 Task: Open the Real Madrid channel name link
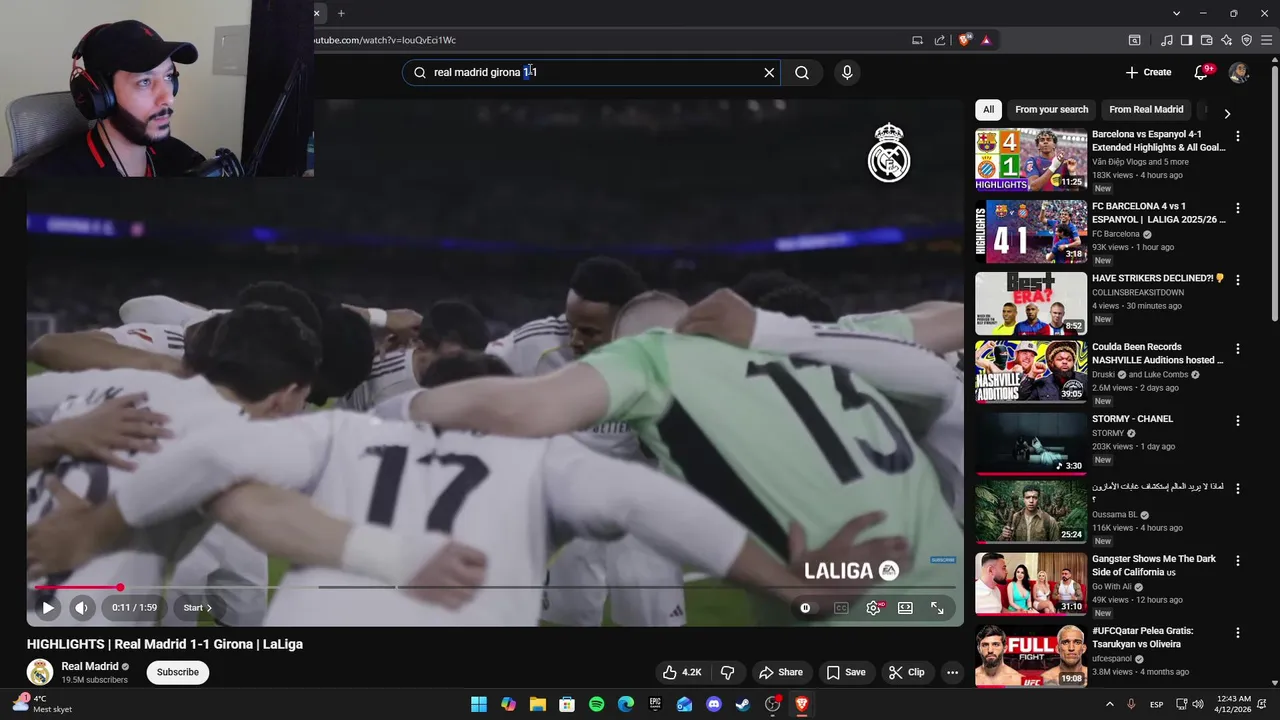(90, 666)
